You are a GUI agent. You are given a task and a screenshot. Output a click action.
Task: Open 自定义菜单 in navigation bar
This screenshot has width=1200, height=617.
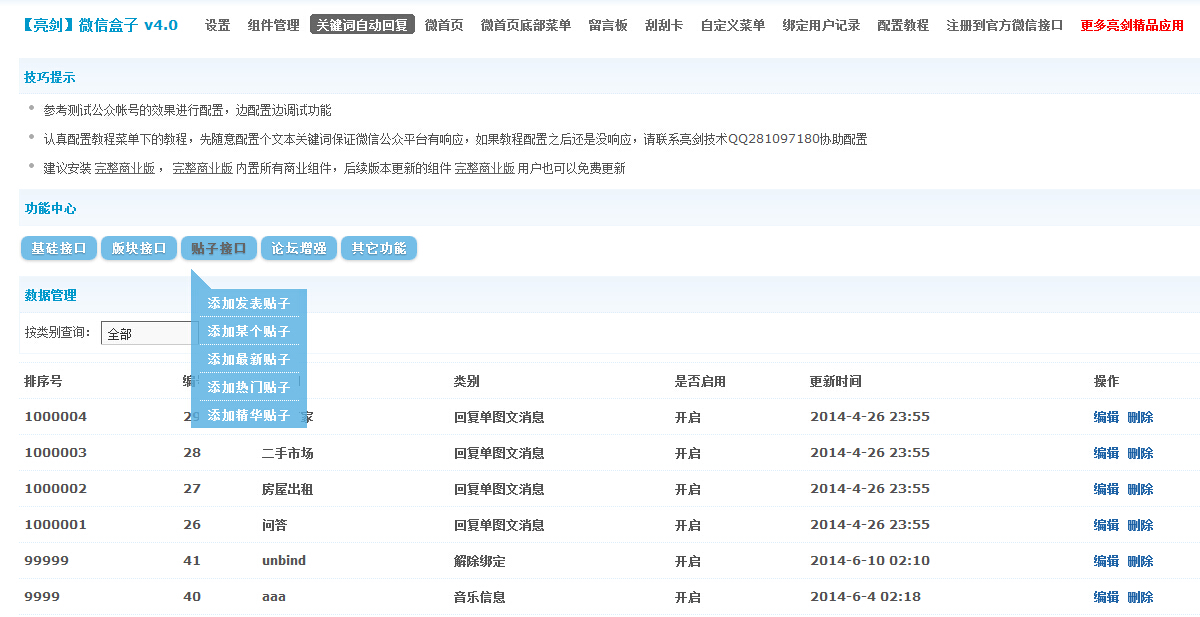(x=732, y=25)
